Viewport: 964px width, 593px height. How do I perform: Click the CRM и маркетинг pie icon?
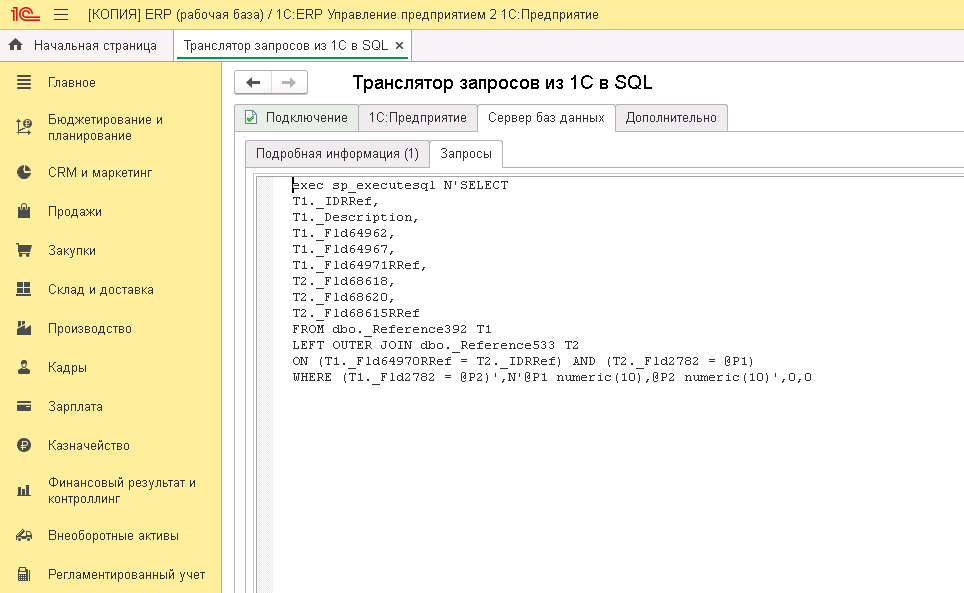[24, 172]
